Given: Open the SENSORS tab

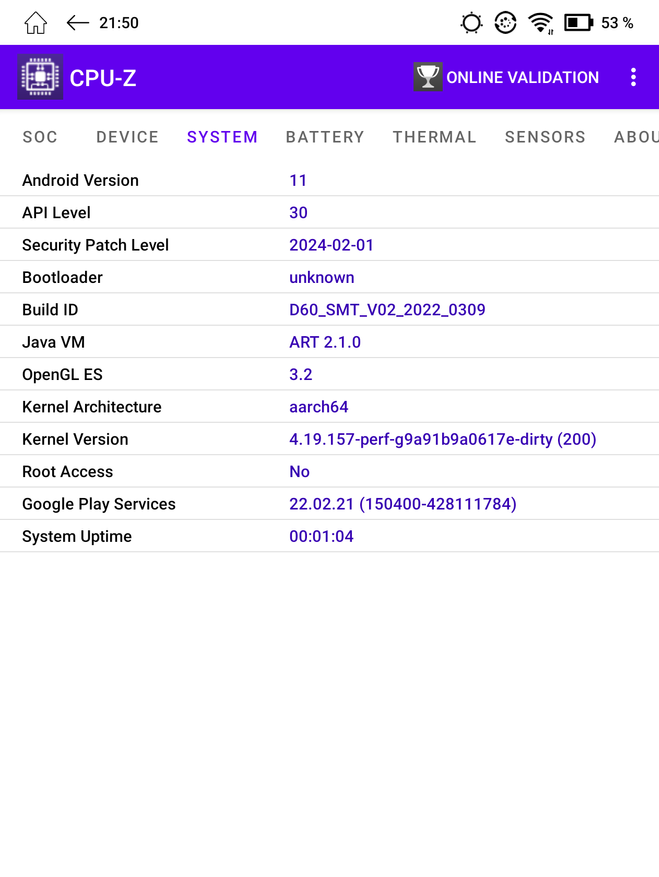Looking at the screenshot, I should (545, 137).
